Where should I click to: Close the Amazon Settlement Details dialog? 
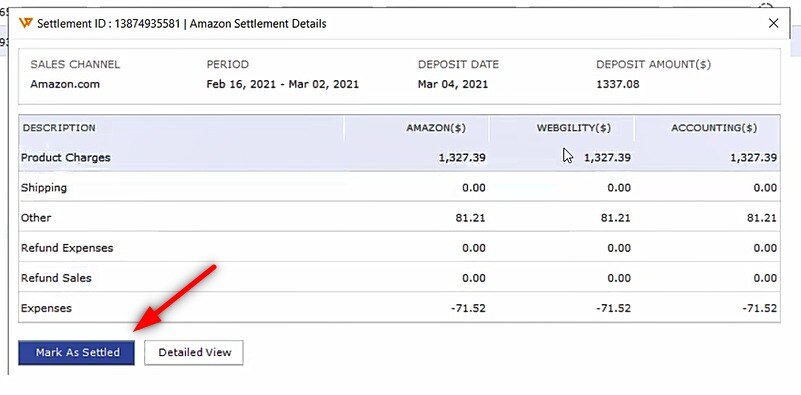(x=773, y=23)
